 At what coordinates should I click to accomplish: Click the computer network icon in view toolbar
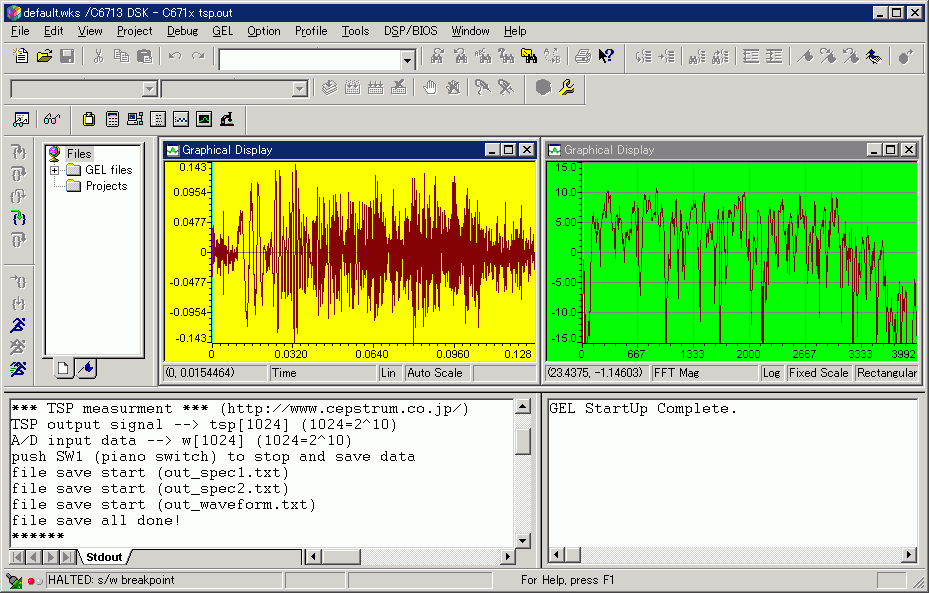[135, 120]
